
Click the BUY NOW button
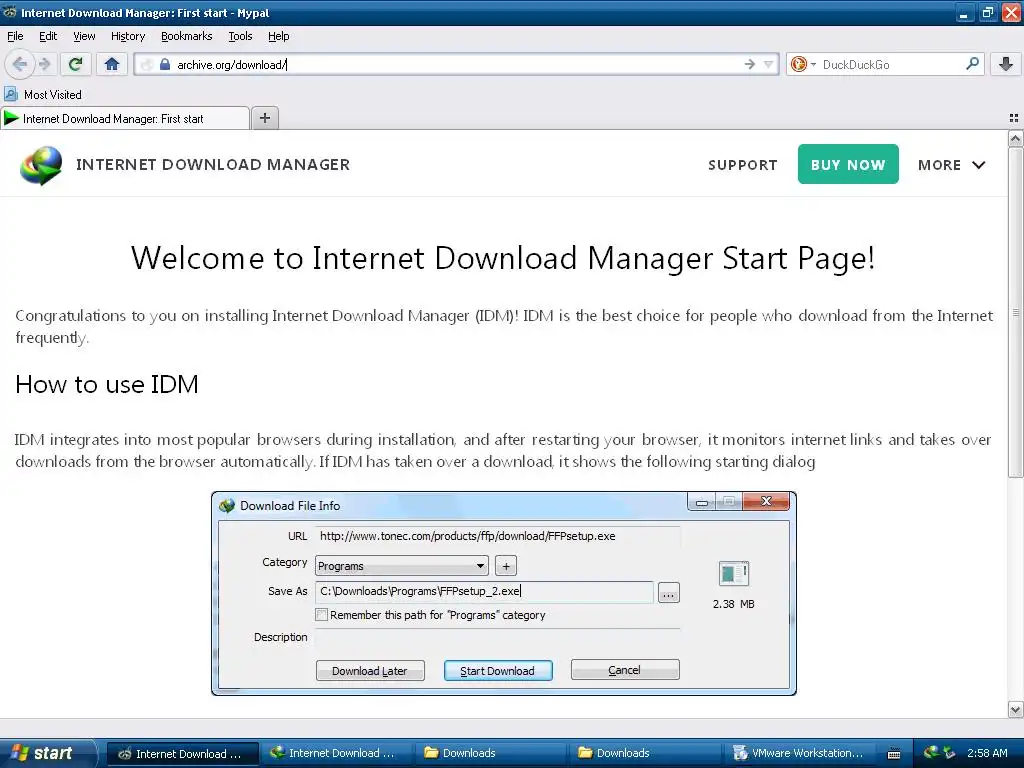(x=848, y=164)
